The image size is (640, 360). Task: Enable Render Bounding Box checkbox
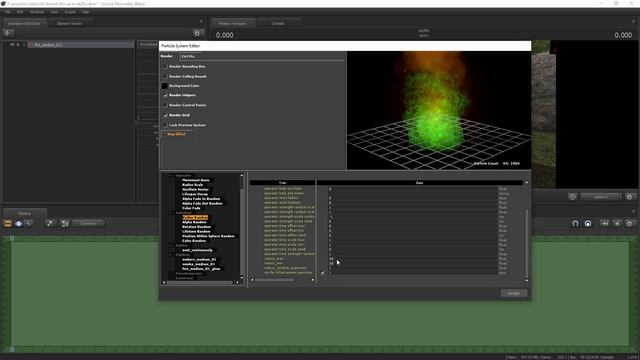pos(165,67)
